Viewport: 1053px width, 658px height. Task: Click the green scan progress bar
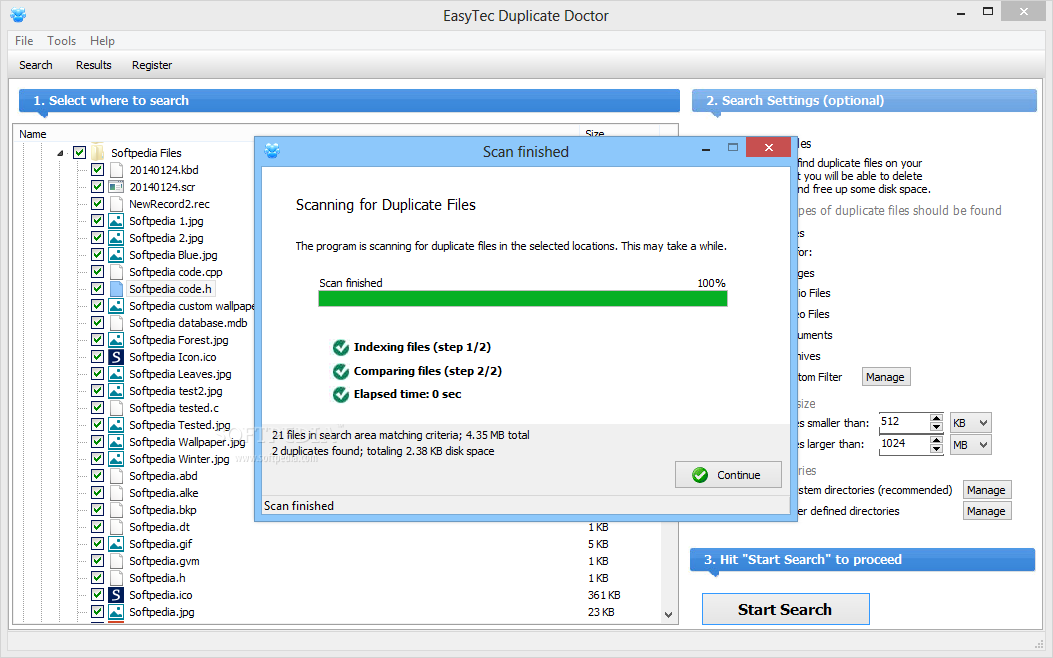522,299
